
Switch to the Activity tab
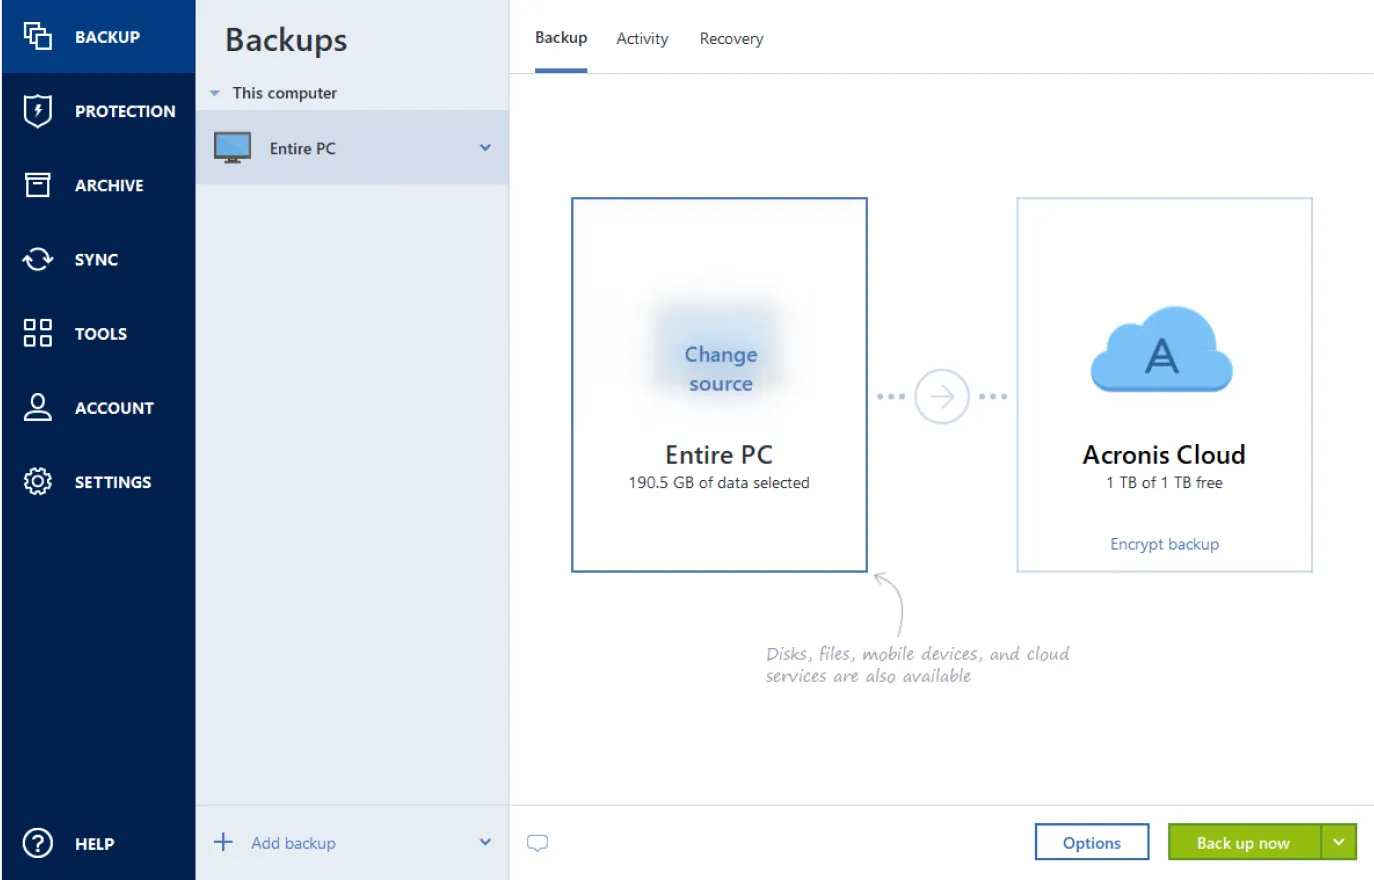(642, 39)
